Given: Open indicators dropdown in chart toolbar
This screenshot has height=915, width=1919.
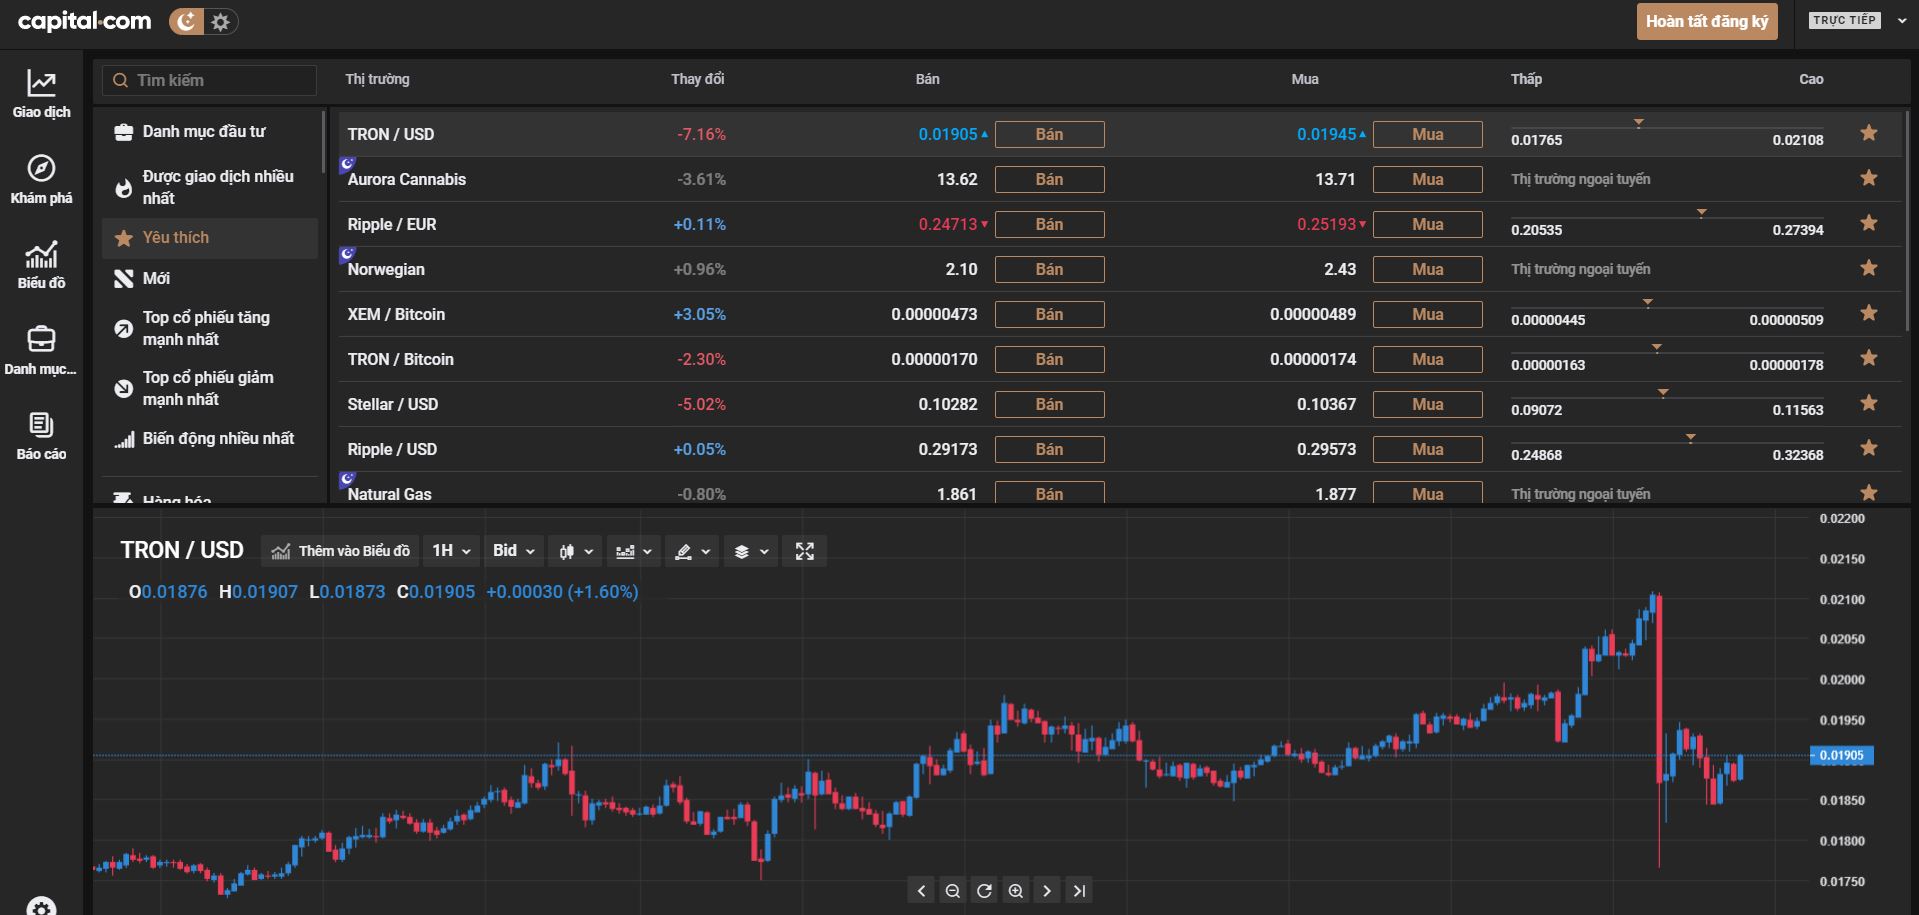Looking at the screenshot, I should (634, 551).
